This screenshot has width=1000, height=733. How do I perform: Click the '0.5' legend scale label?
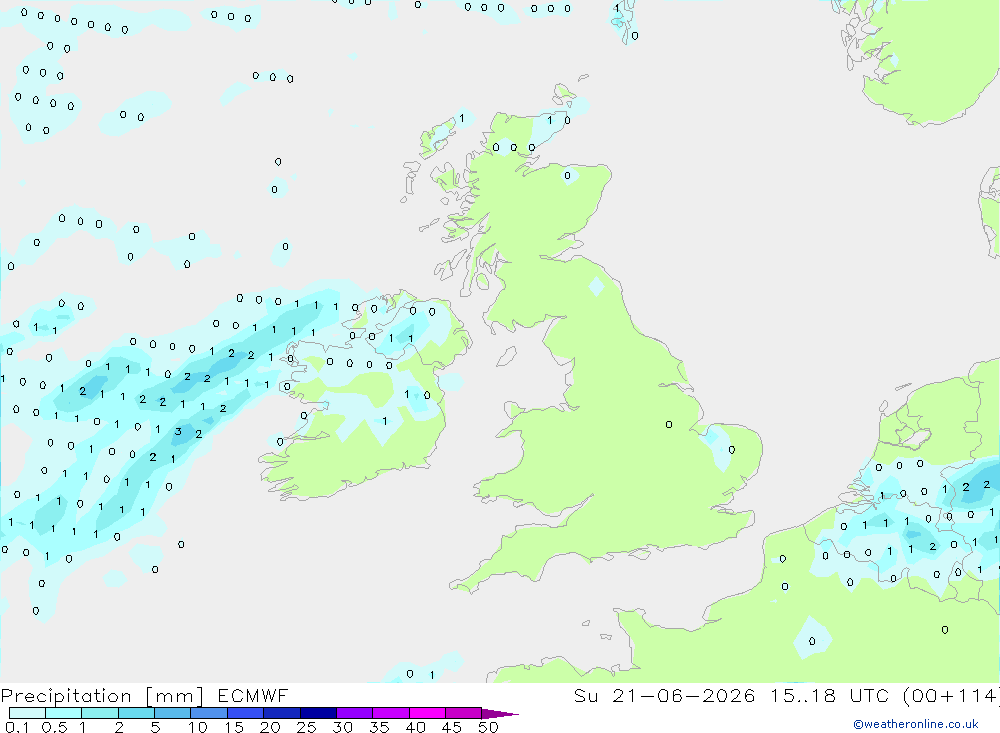[x=54, y=727]
